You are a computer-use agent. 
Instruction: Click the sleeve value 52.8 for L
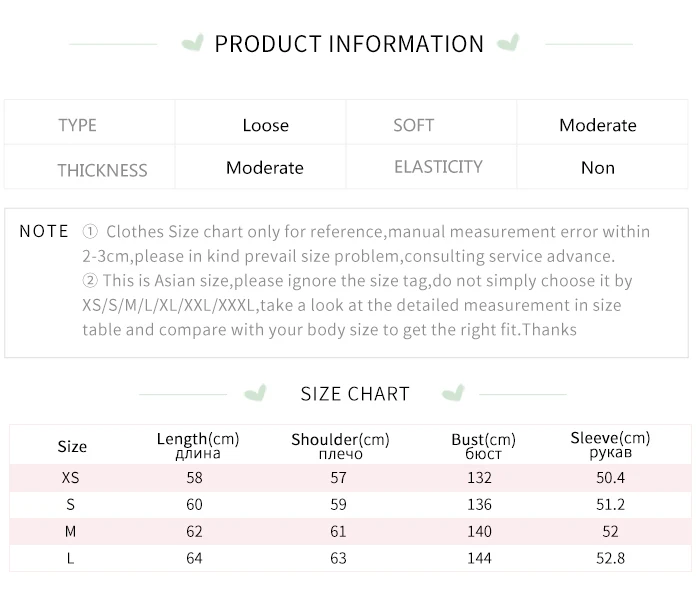pos(610,558)
